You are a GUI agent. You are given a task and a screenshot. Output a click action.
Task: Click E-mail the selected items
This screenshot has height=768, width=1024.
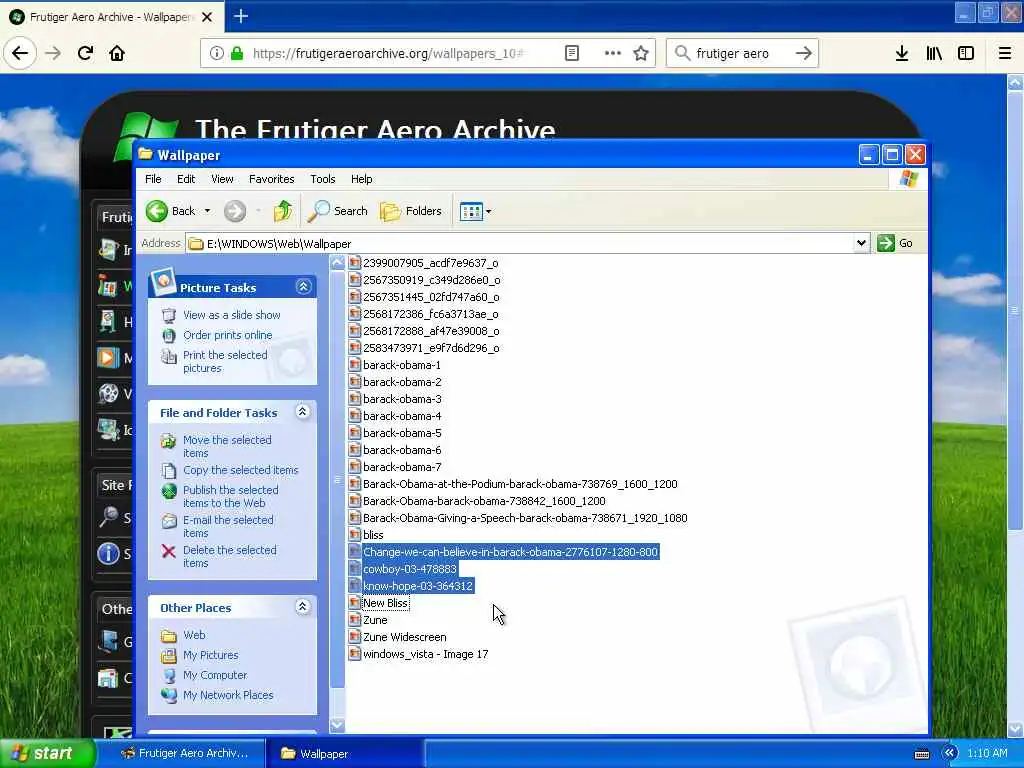tap(228, 526)
